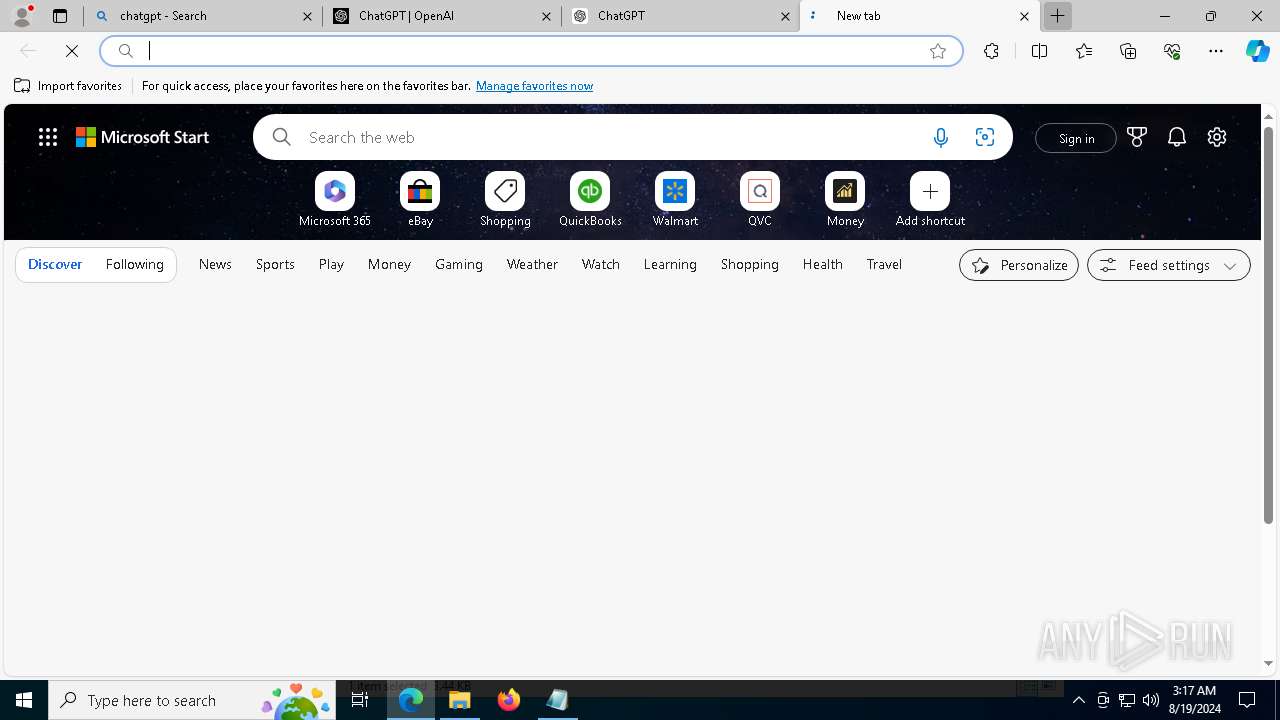Image resolution: width=1280 pixels, height=720 pixels.
Task: Open Task View on taskbar
Action: pyautogui.click(x=360, y=700)
